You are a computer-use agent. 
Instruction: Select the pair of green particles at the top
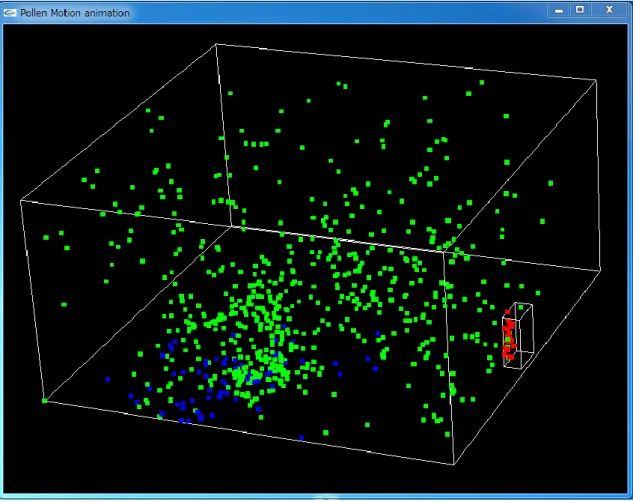342,85
